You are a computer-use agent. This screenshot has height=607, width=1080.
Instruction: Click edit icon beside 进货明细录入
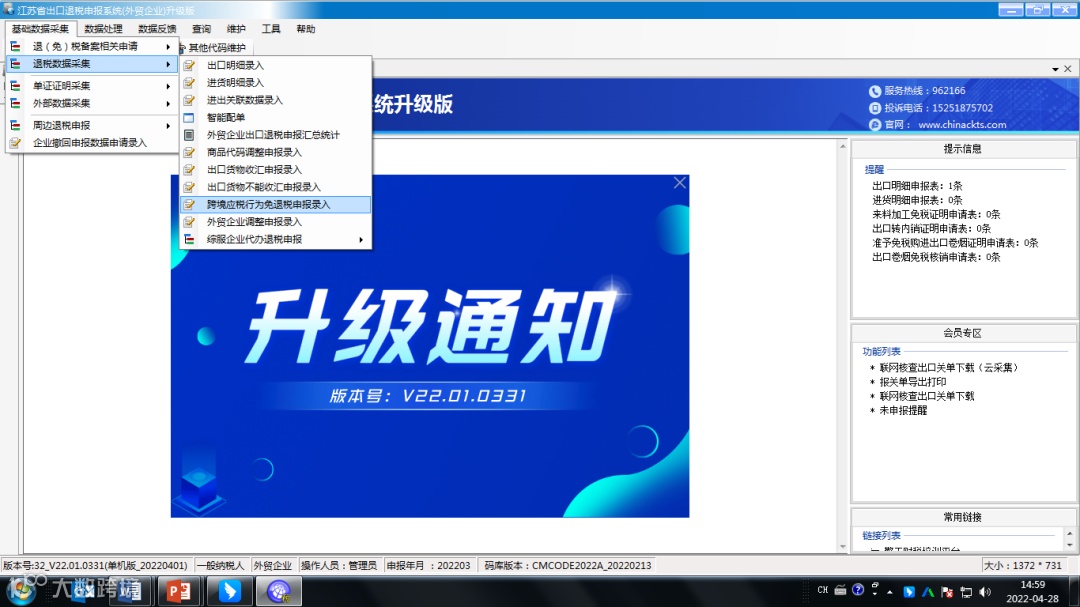pos(189,83)
